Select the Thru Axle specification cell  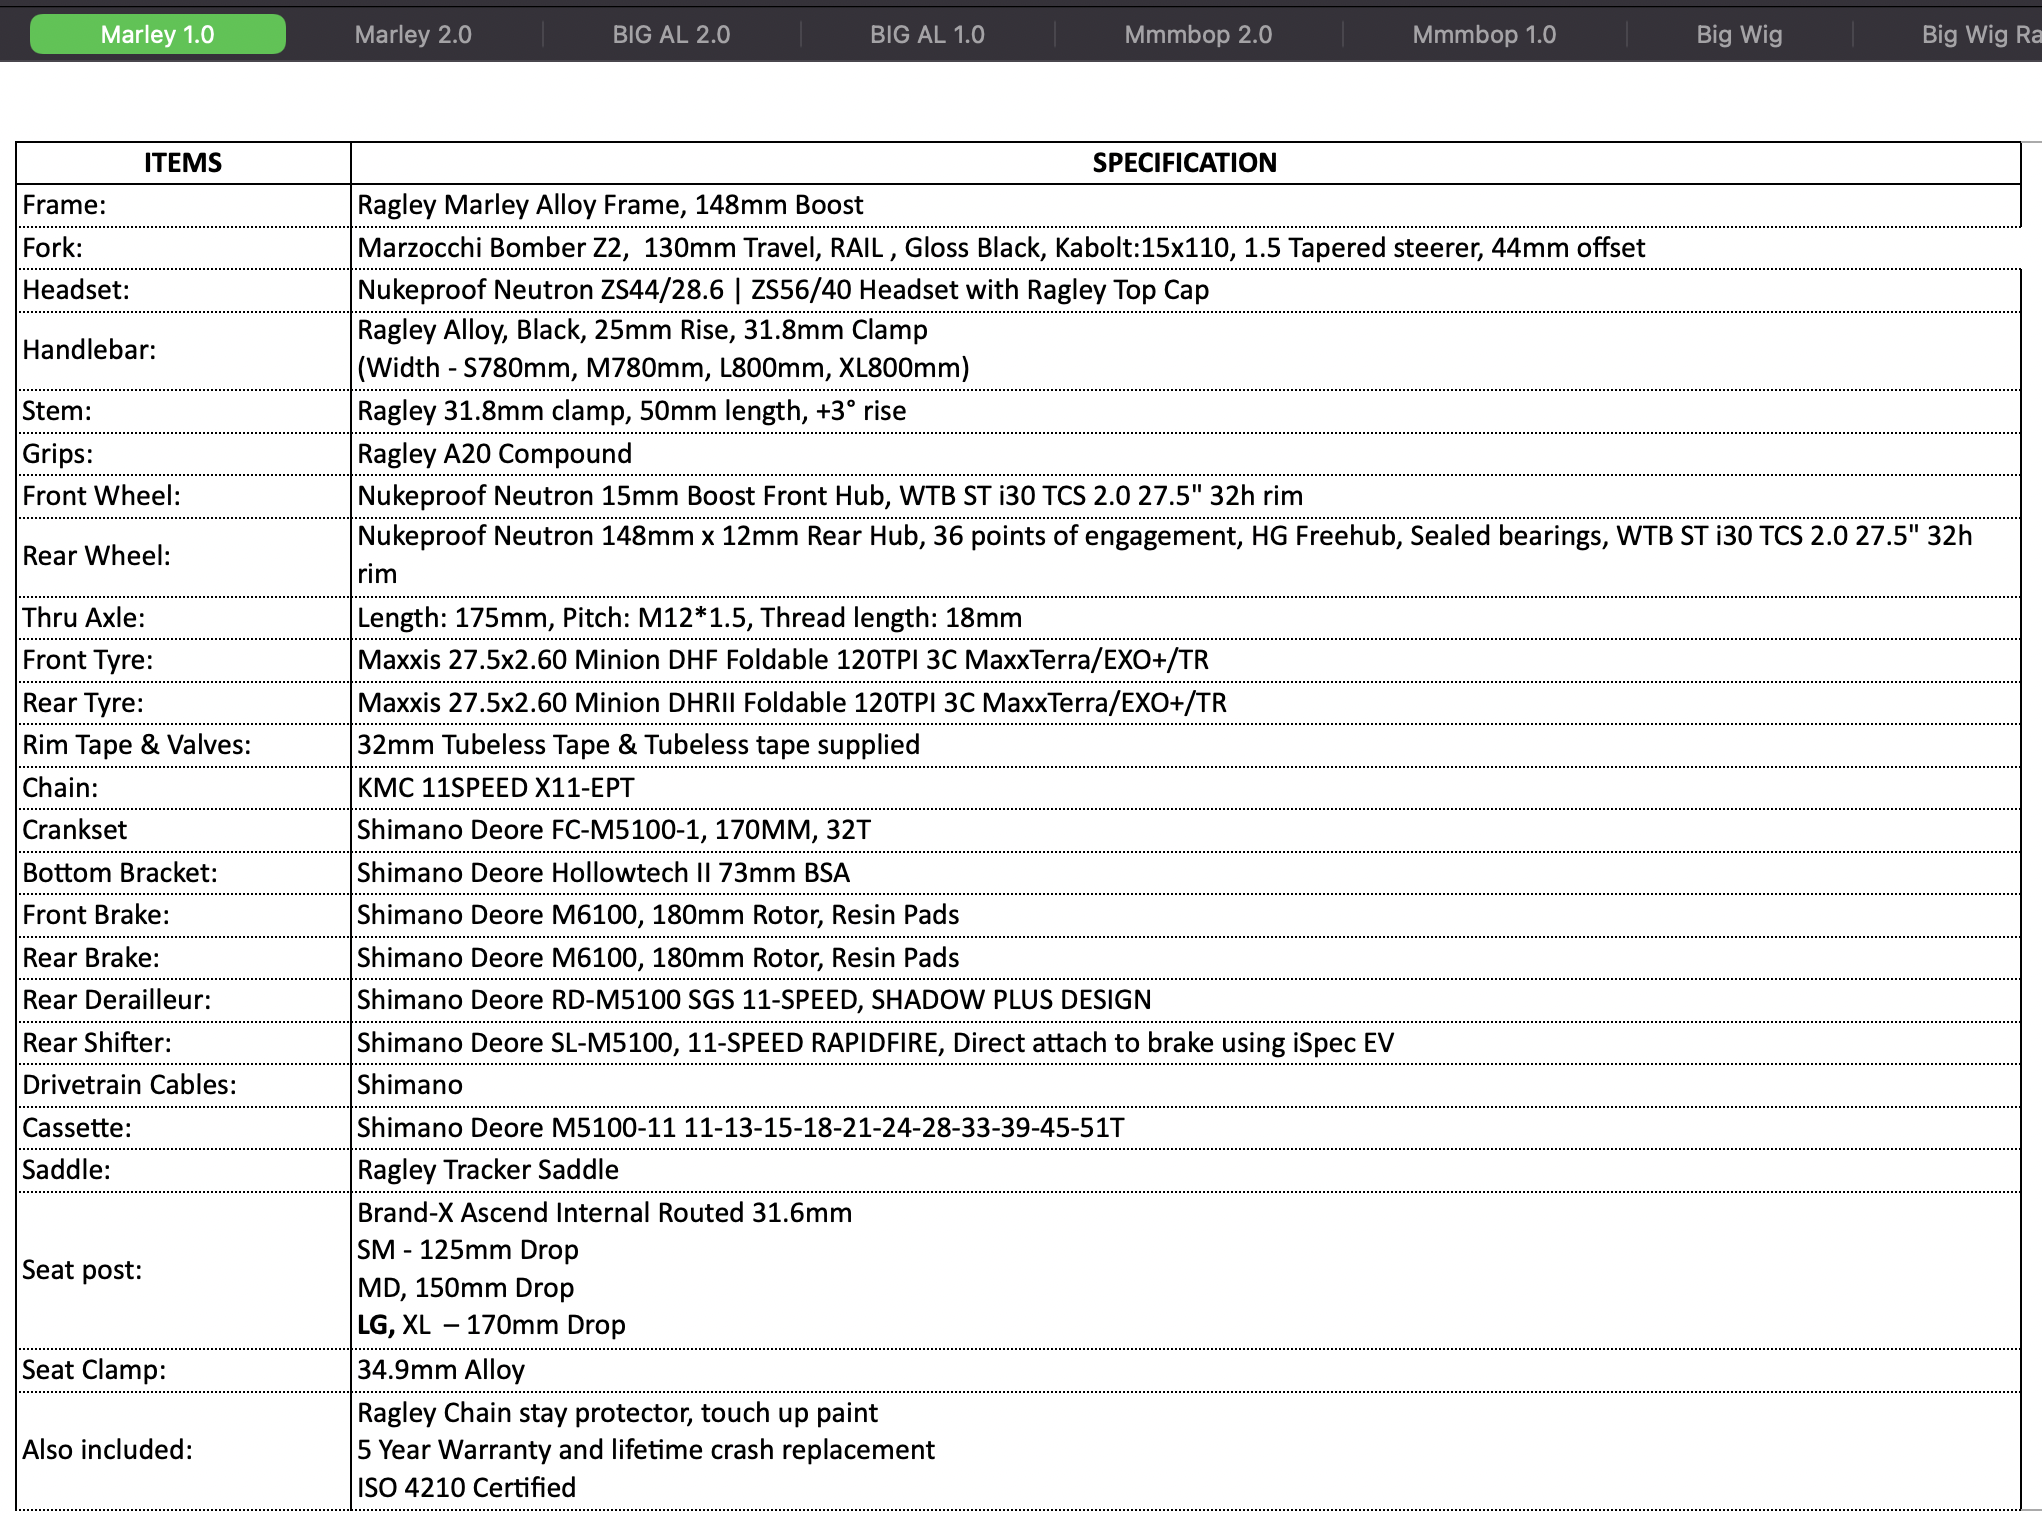(690, 618)
